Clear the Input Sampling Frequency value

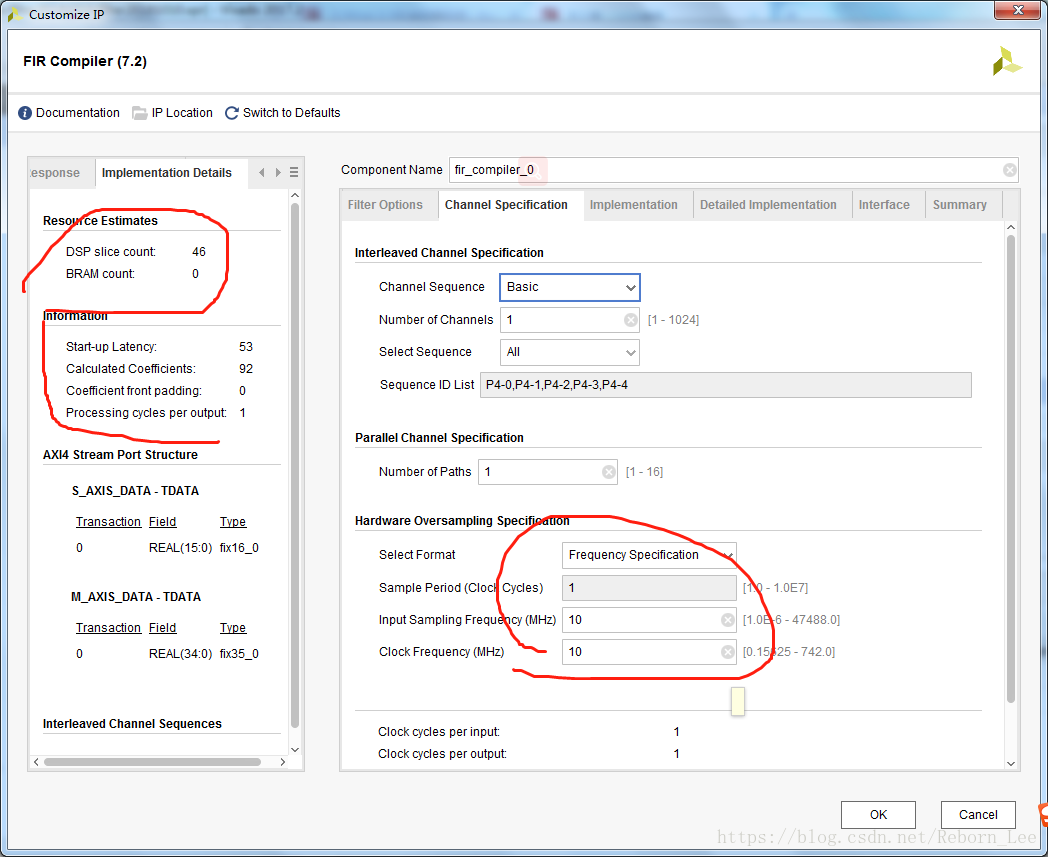pos(728,620)
